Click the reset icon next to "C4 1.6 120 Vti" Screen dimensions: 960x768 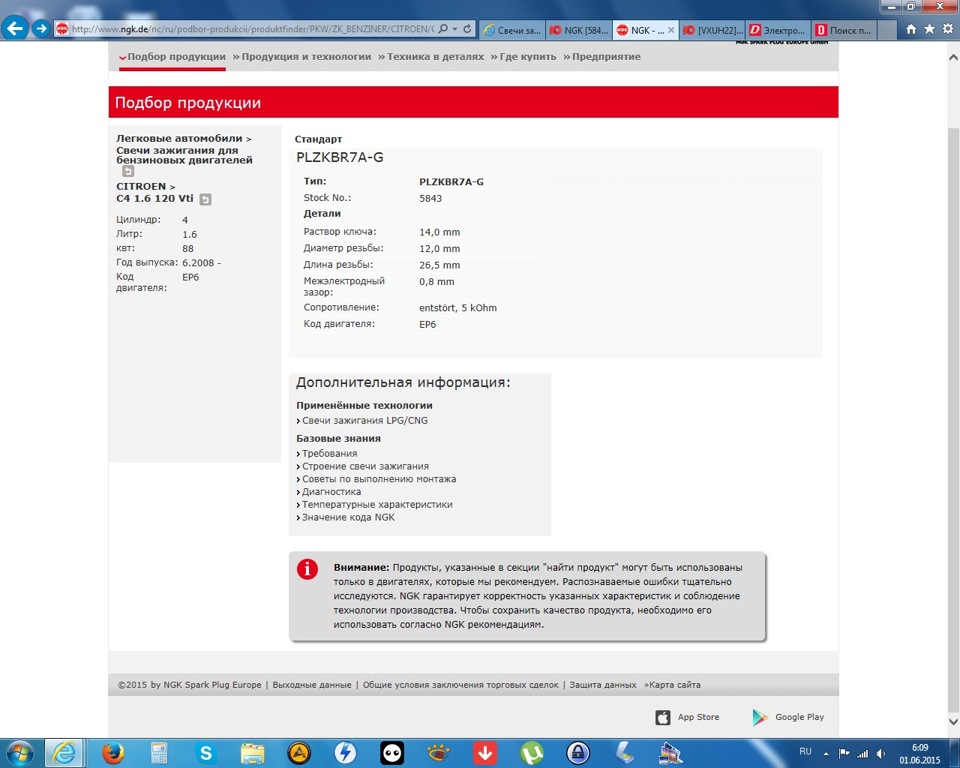(206, 199)
